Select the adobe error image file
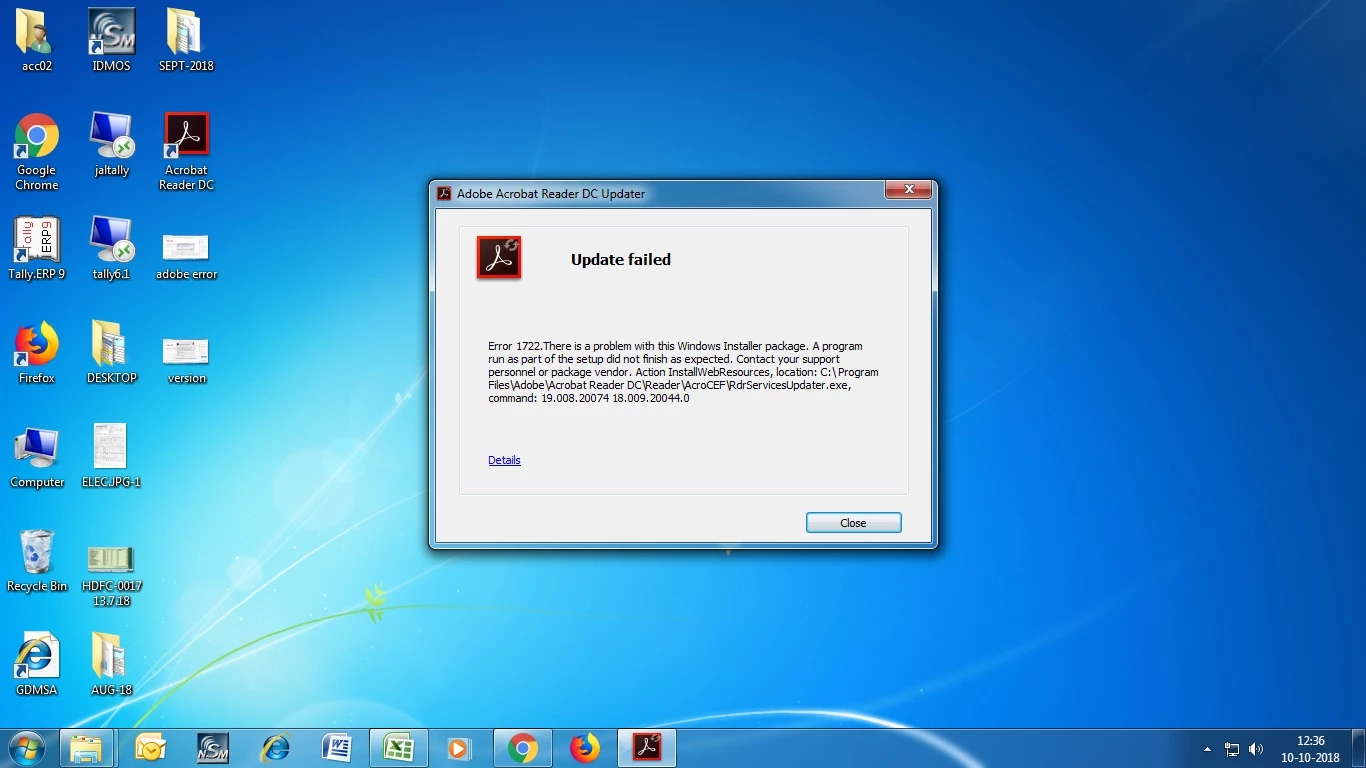The image size is (1366, 768). pos(186,256)
